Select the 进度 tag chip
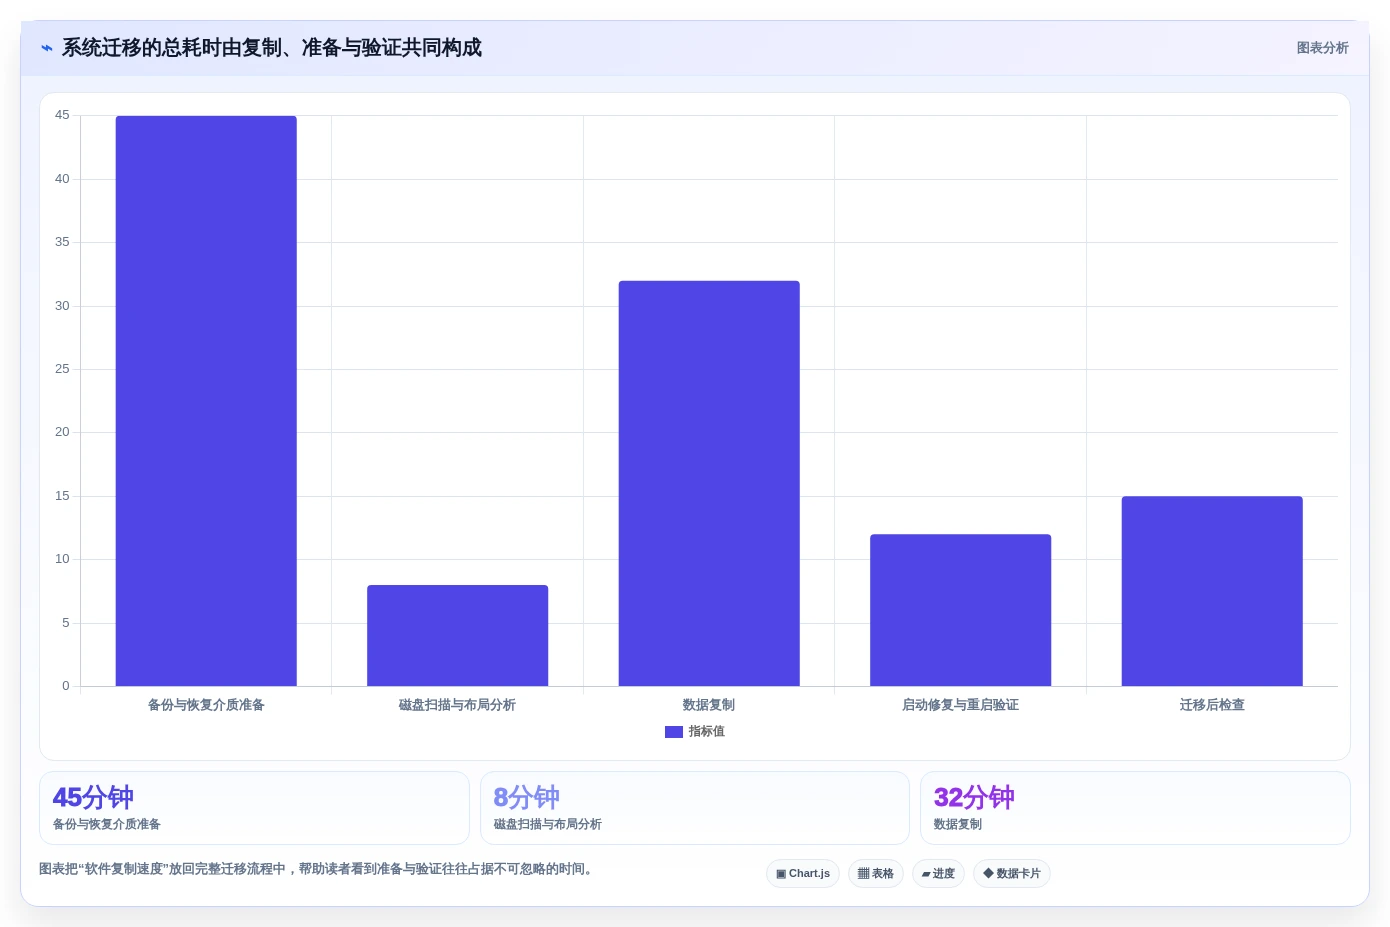This screenshot has width=1390, height=927. coord(938,874)
